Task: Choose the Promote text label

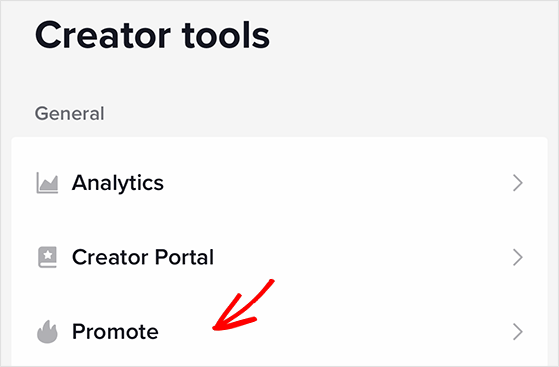Action: point(115,332)
